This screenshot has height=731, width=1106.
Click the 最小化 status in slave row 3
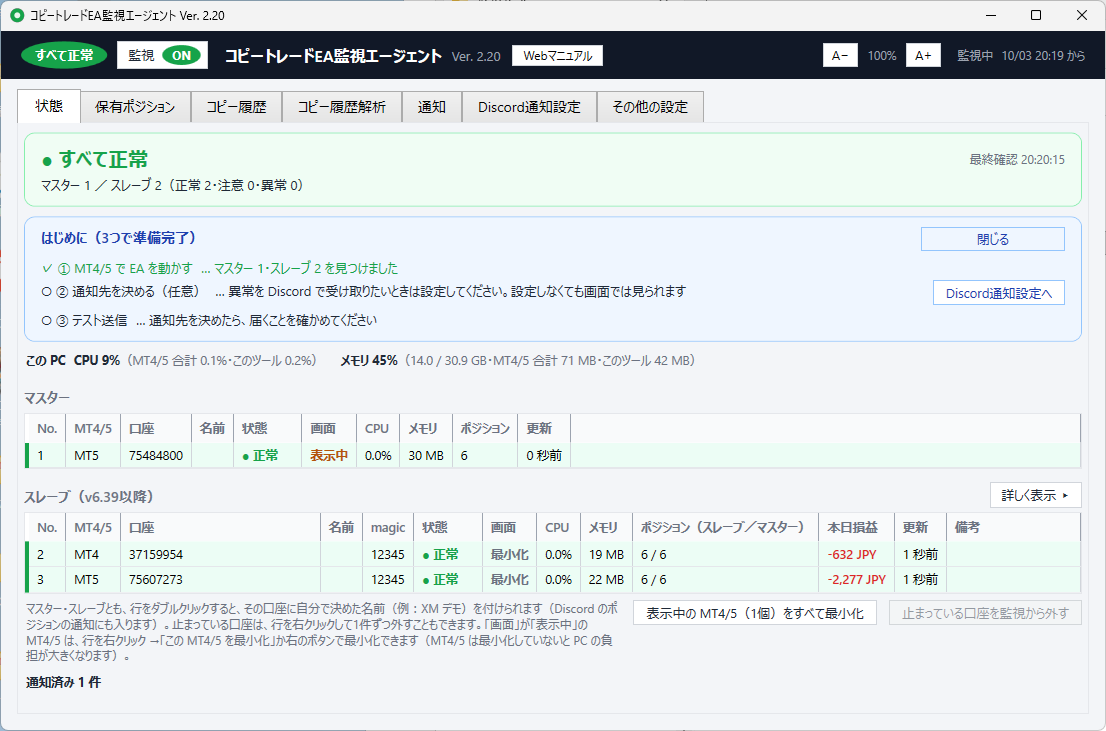pyautogui.click(x=509, y=579)
